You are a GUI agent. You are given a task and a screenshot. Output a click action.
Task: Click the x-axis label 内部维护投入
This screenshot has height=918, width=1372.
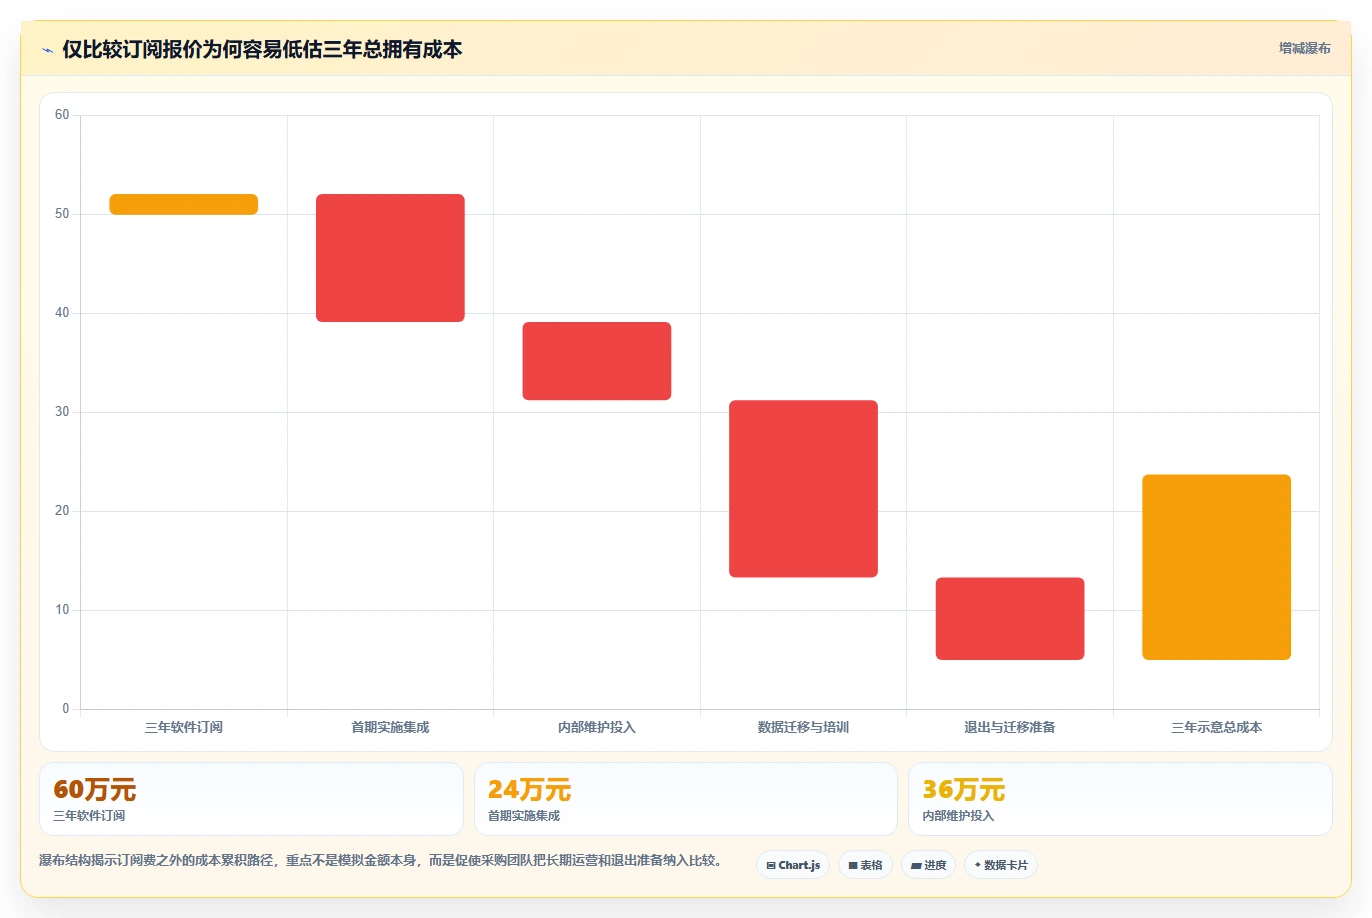click(597, 727)
